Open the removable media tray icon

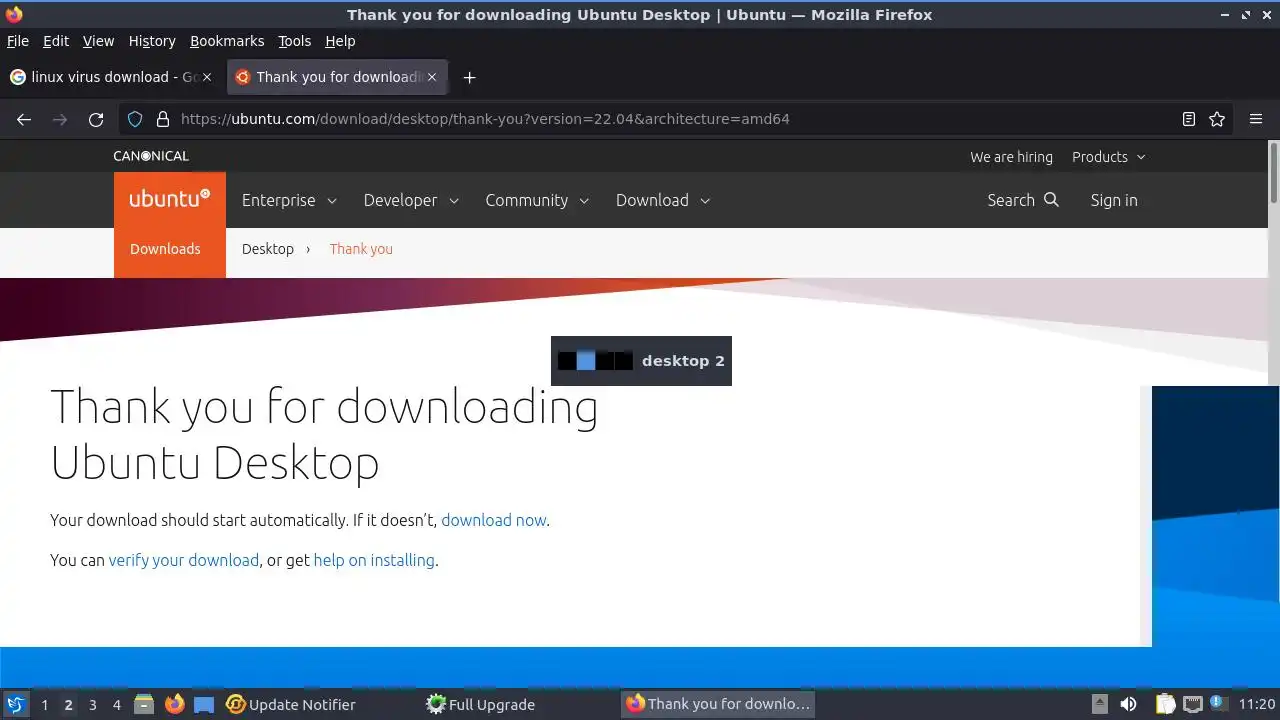(x=1099, y=704)
